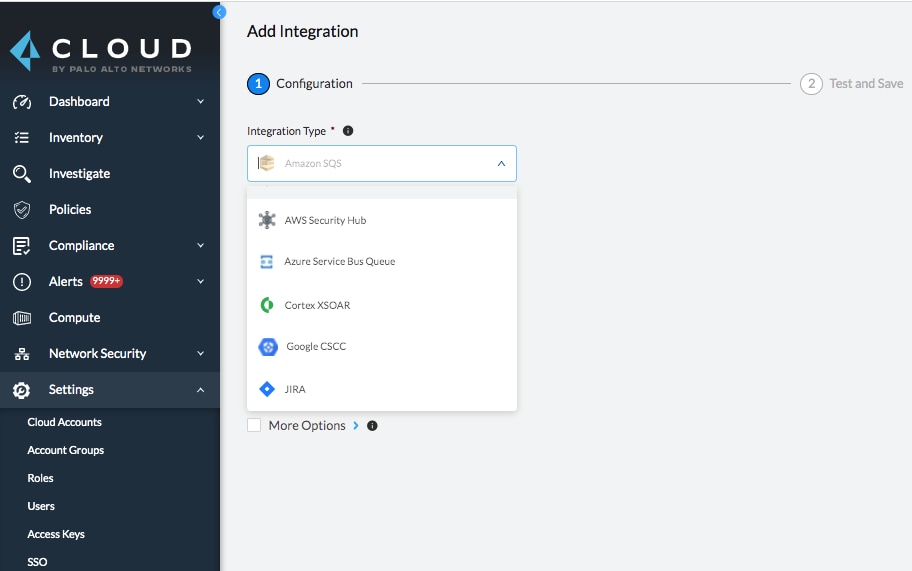Click the Inventory list icon
Image resolution: width=912 pixels, height=571 pixels.
(x=22, y=138)
